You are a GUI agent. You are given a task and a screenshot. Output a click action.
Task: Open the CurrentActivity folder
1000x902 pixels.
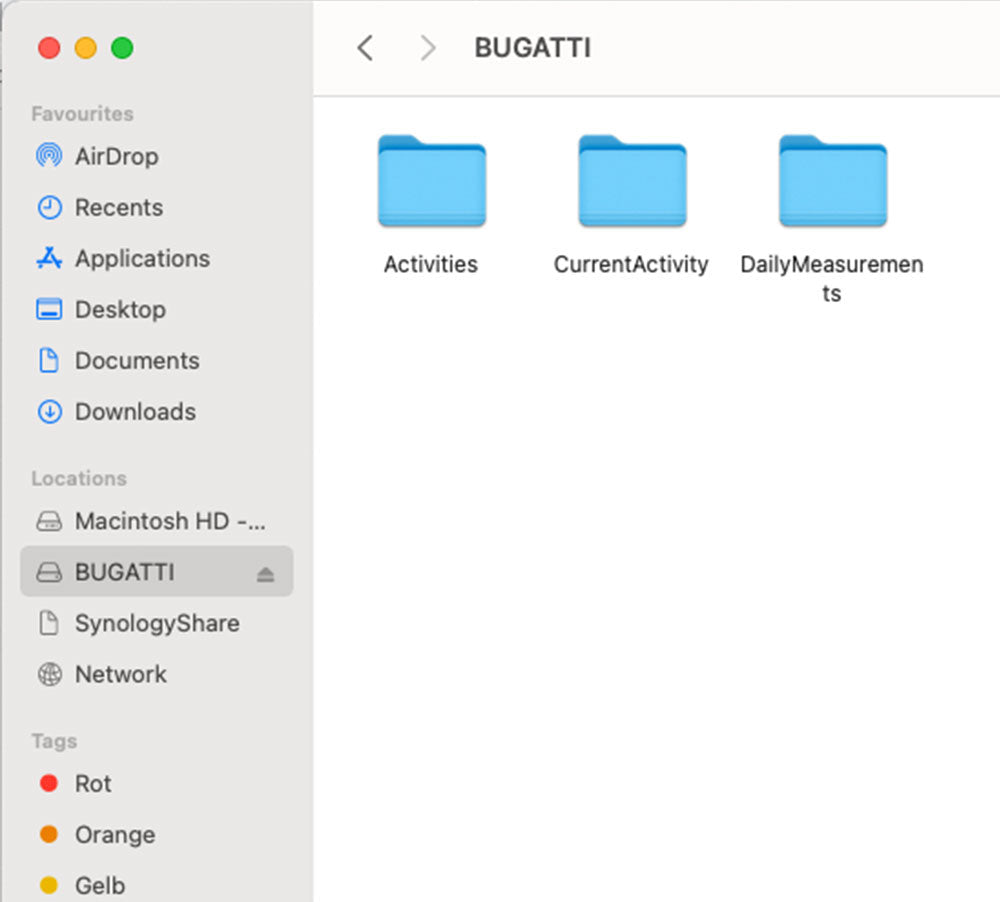(x=632, y=183)
